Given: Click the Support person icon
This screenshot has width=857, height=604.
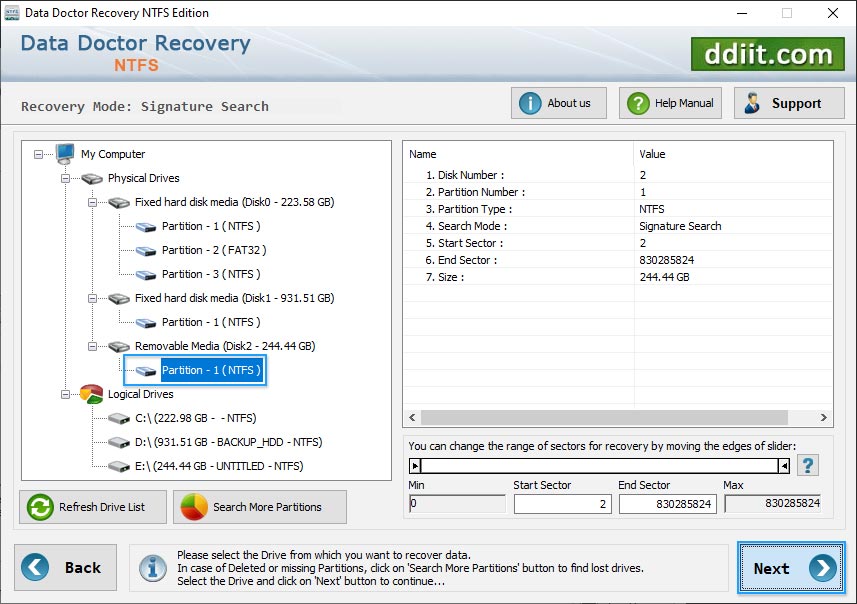Looking at the screenshot, I should click(x=754, y=102).
